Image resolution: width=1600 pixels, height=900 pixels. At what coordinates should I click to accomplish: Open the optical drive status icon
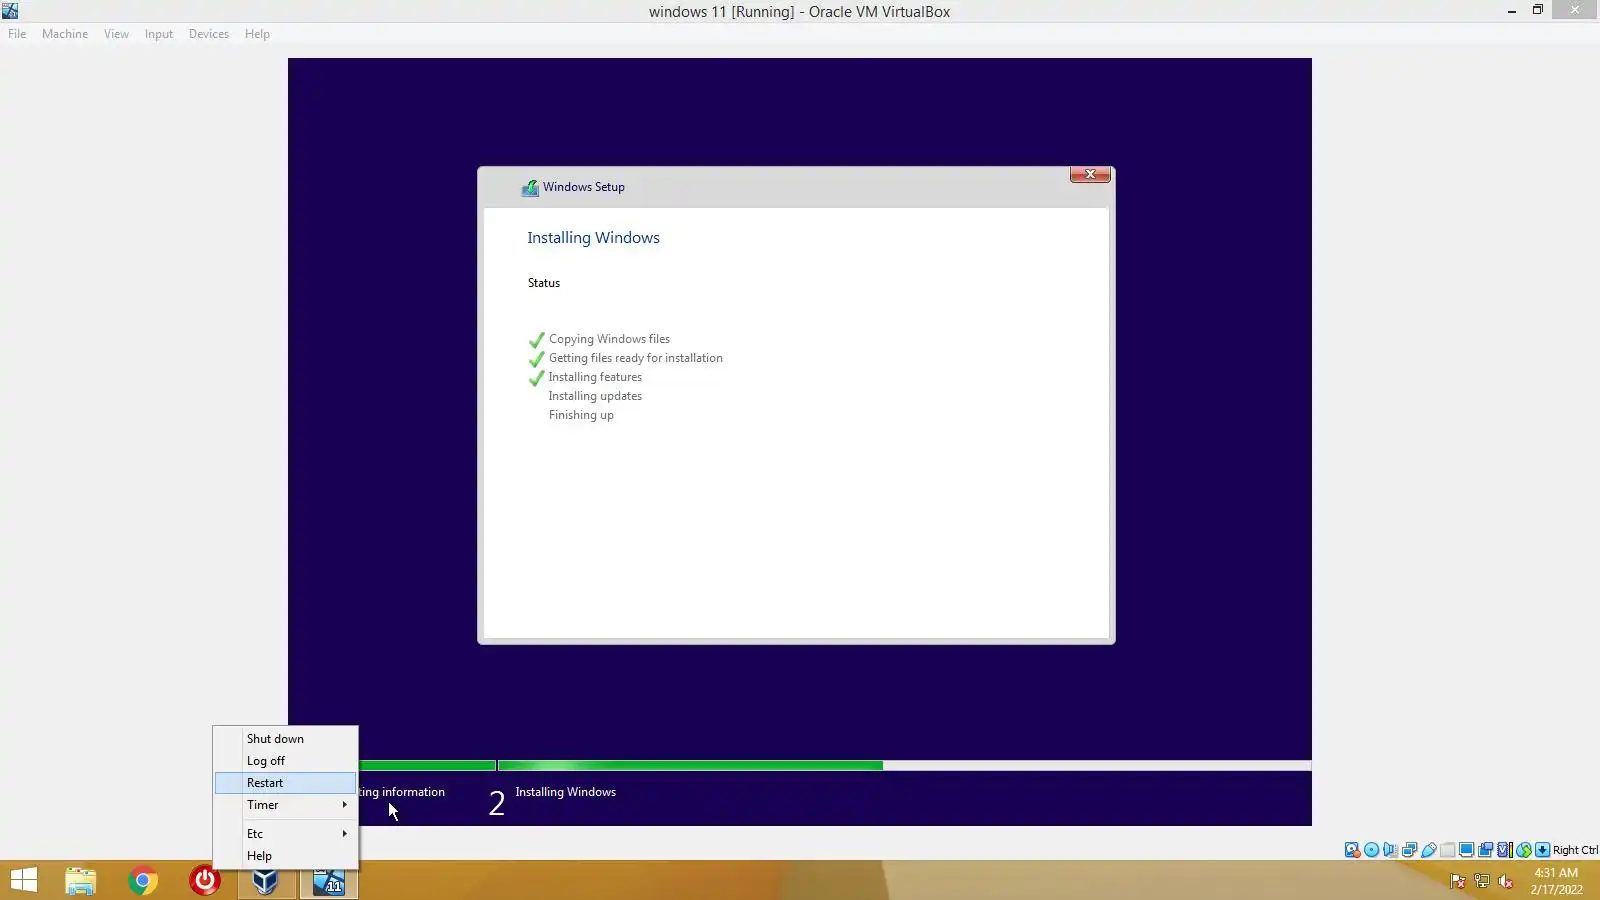(x=1372, y=850)
